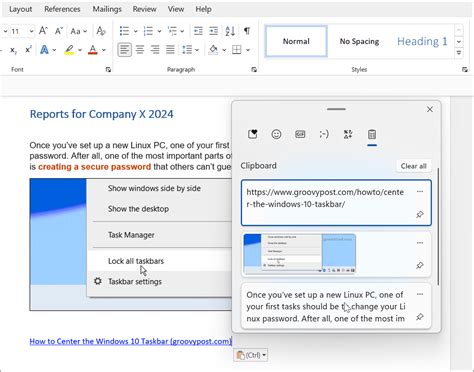Click Clear all in Clipboard panel
Image resolution: width=474 pixels, height=372 pixels.
point(413,166)
